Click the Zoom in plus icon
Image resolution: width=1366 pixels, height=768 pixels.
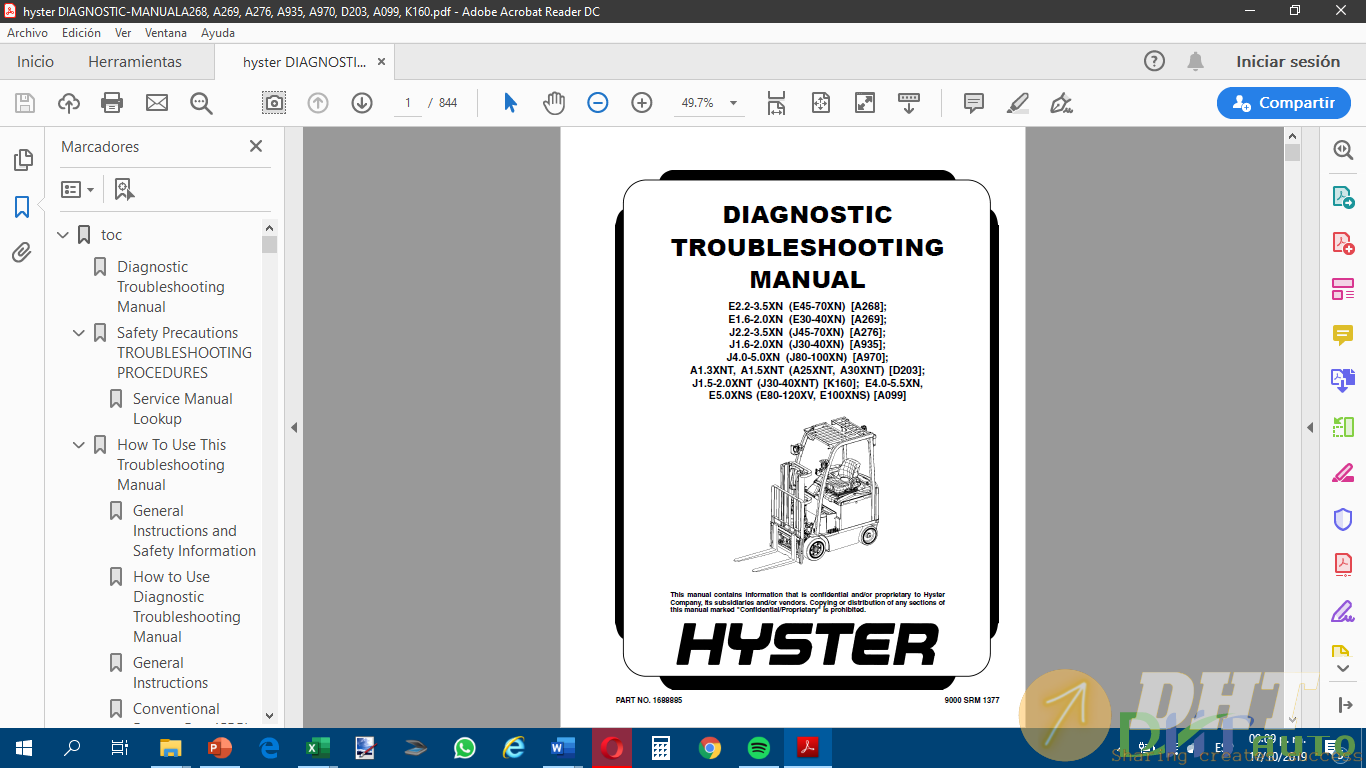coord(642,103)
